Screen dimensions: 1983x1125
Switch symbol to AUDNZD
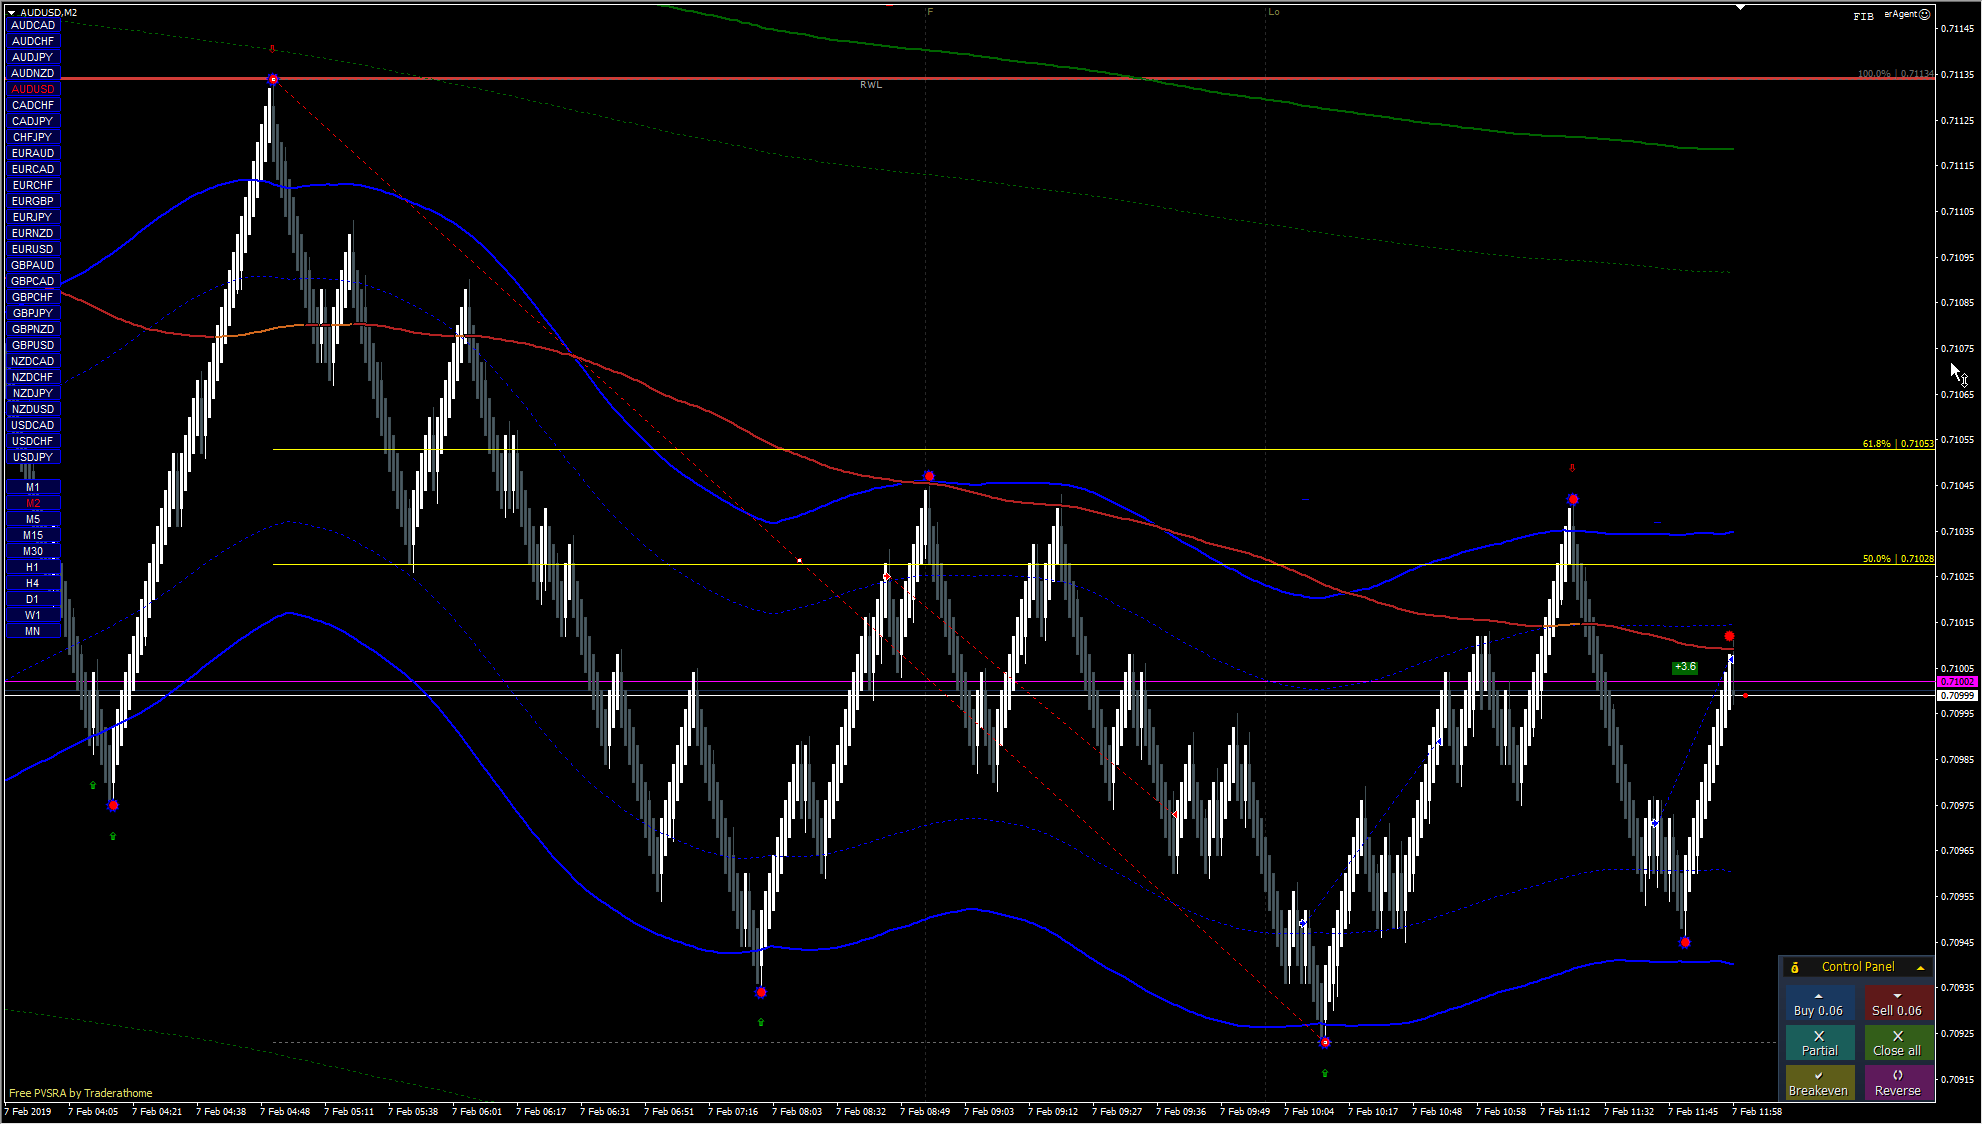(x=33, y=73)
